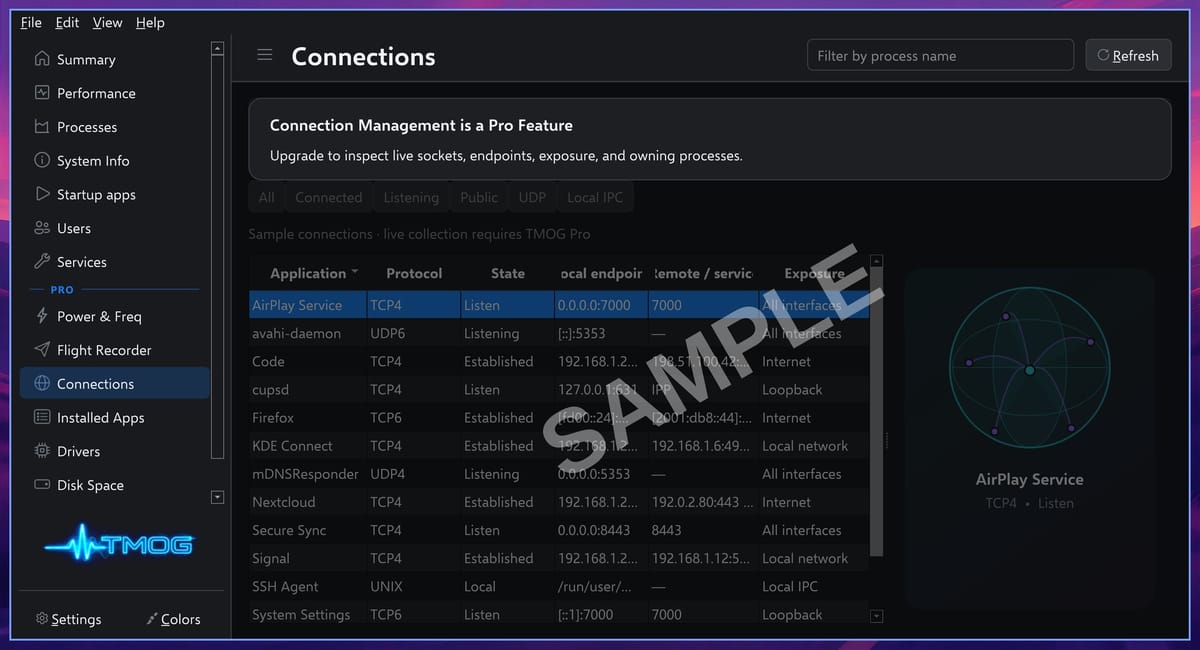The height and width of the screenshot is (650, 1200).
Task: Select the Firefox connection row
Action: [559, 417]
